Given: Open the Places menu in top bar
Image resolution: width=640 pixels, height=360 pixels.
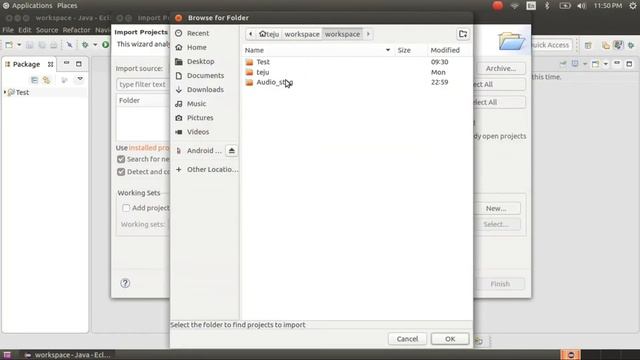Looking at the screenshot, I should coord(67,6).
